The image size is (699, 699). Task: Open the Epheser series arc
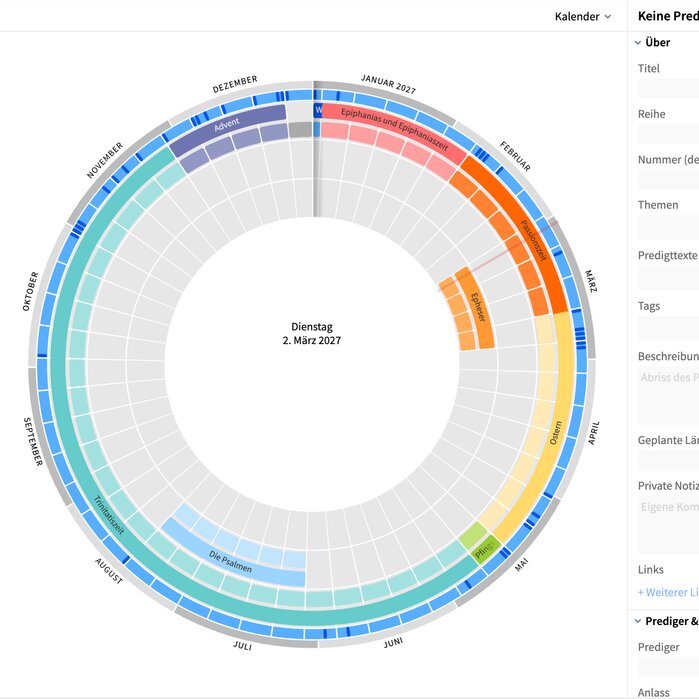click(x=477, y=308)
